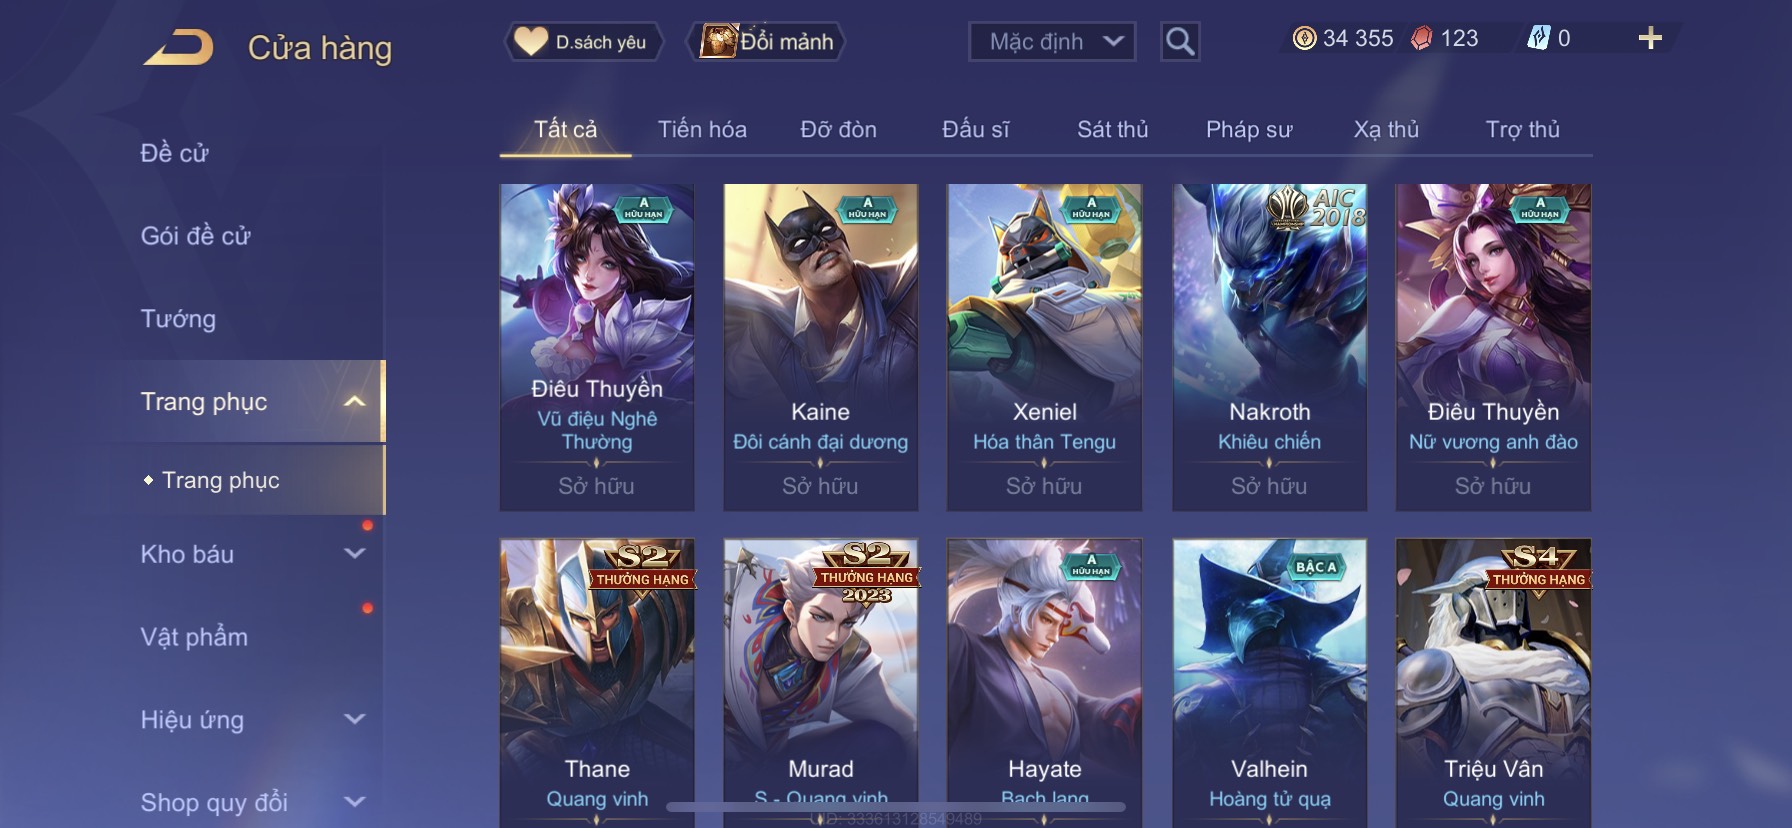Tap the red gem currency icon
This screenshot has width=1792, height=828.
(1421, 39)
